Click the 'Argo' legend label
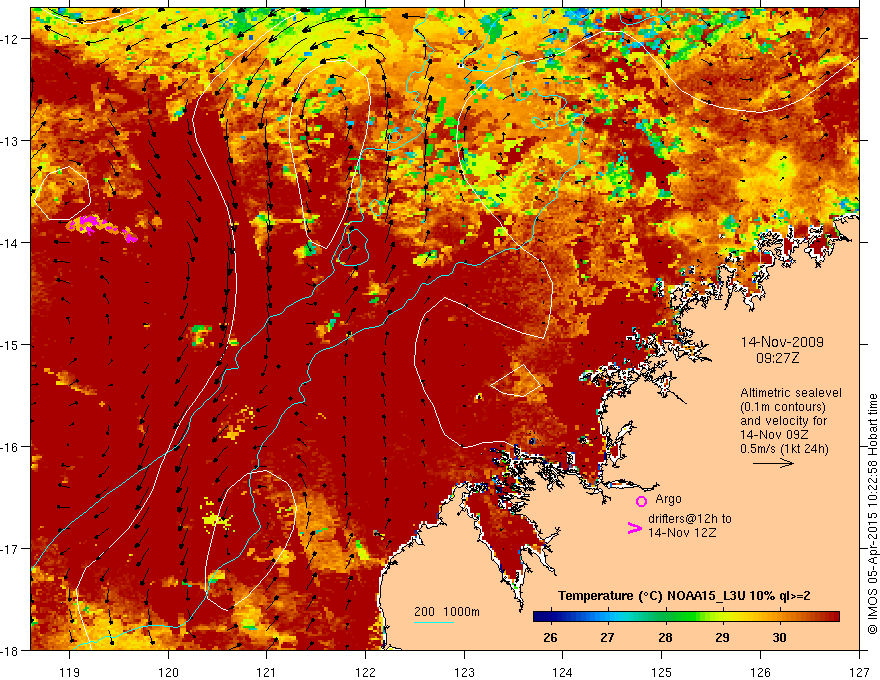Viewport: 880px width, 680px height. point(668,499)
